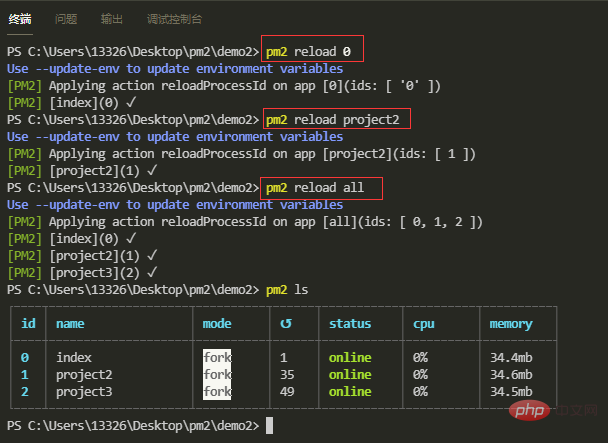This screenshot has width=608, height=443.
Task: Click id '0' in the table
Action: 25,357
